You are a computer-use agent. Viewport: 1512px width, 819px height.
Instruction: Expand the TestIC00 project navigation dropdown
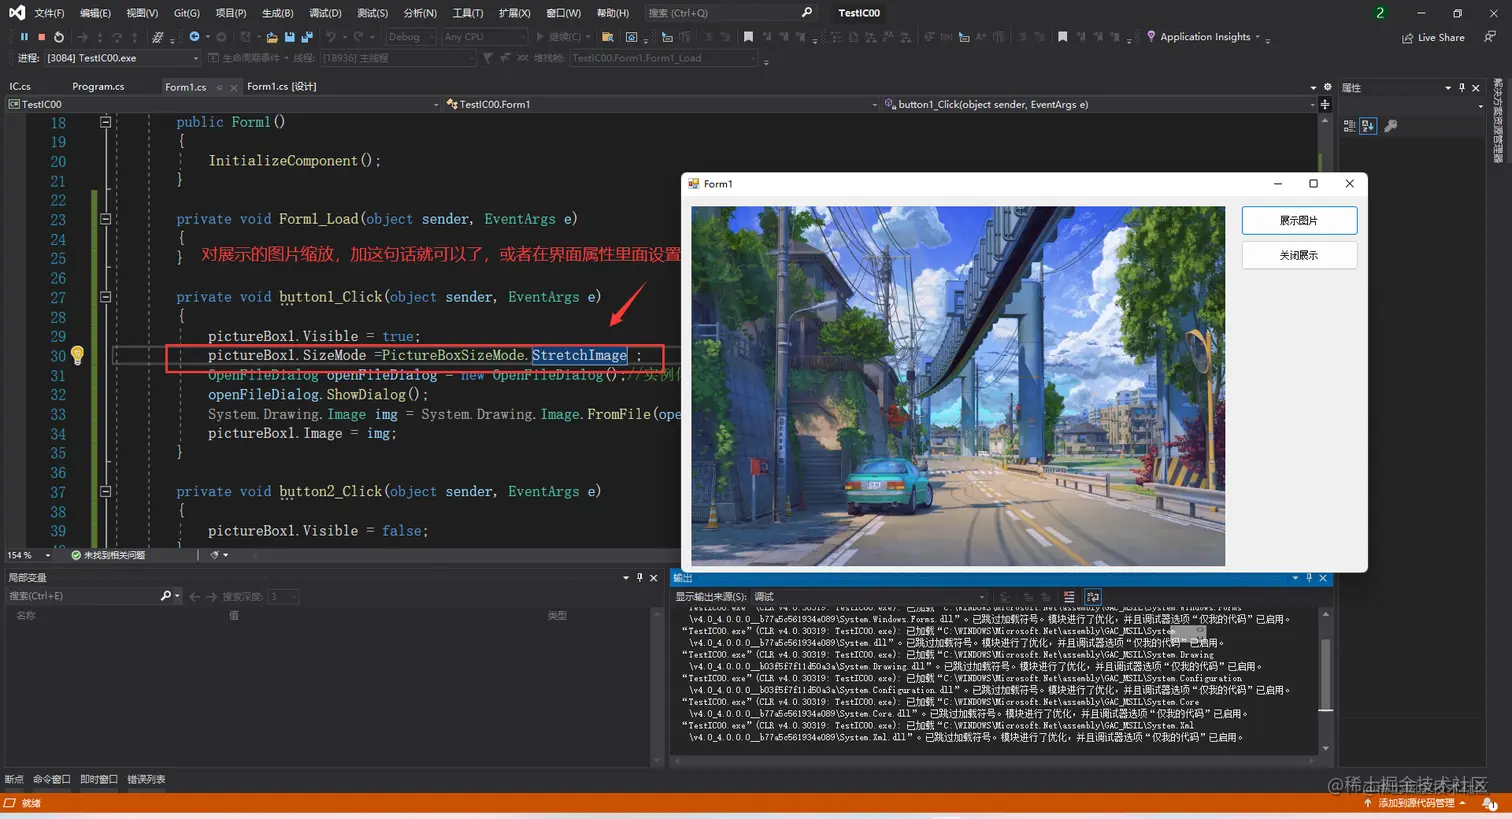(x=224, y=104)
